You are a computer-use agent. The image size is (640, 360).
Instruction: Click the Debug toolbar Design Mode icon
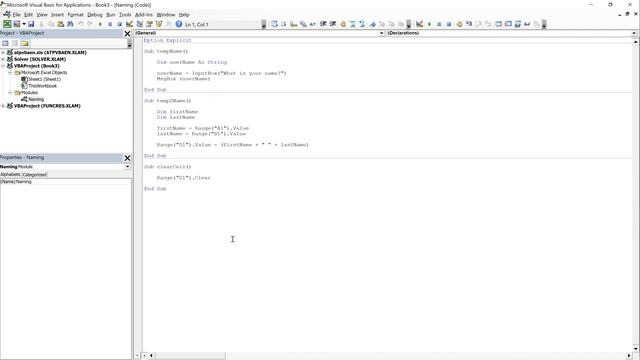tap(419, 24)
